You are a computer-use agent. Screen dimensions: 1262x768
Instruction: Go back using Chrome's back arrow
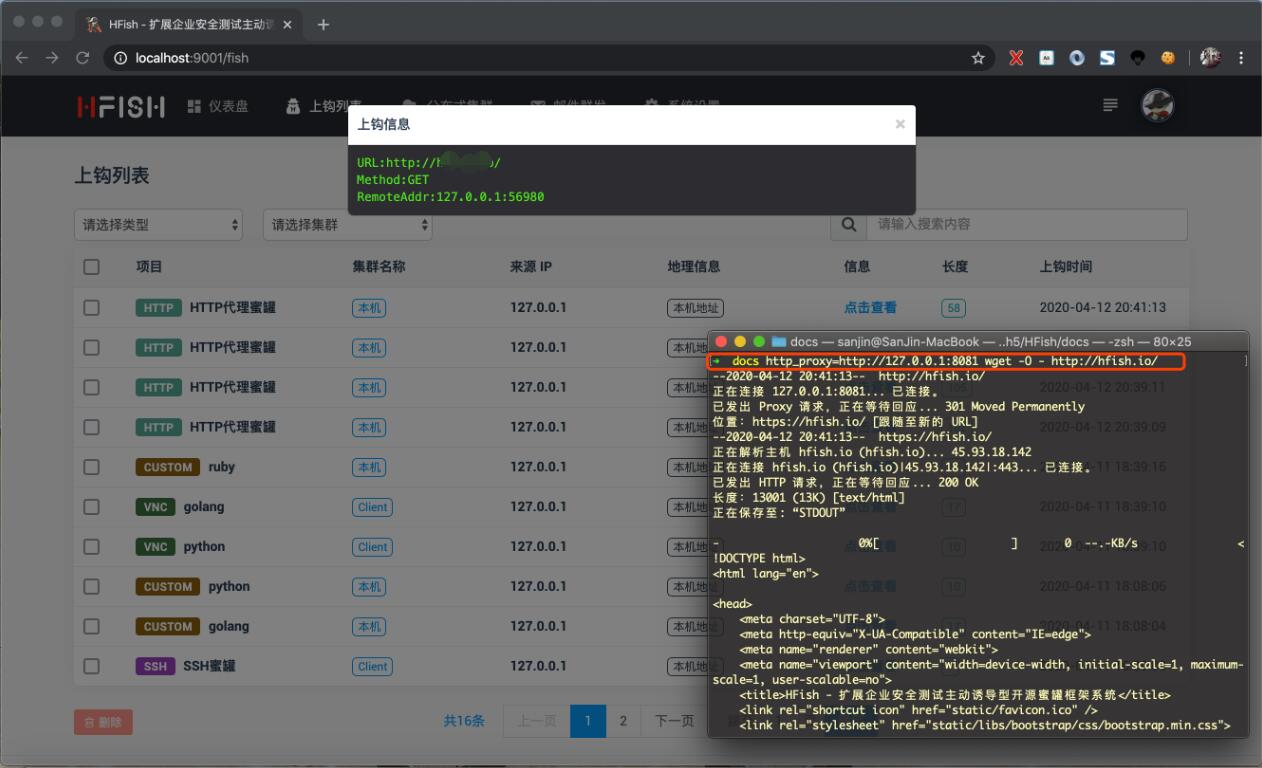coord(22,58)
